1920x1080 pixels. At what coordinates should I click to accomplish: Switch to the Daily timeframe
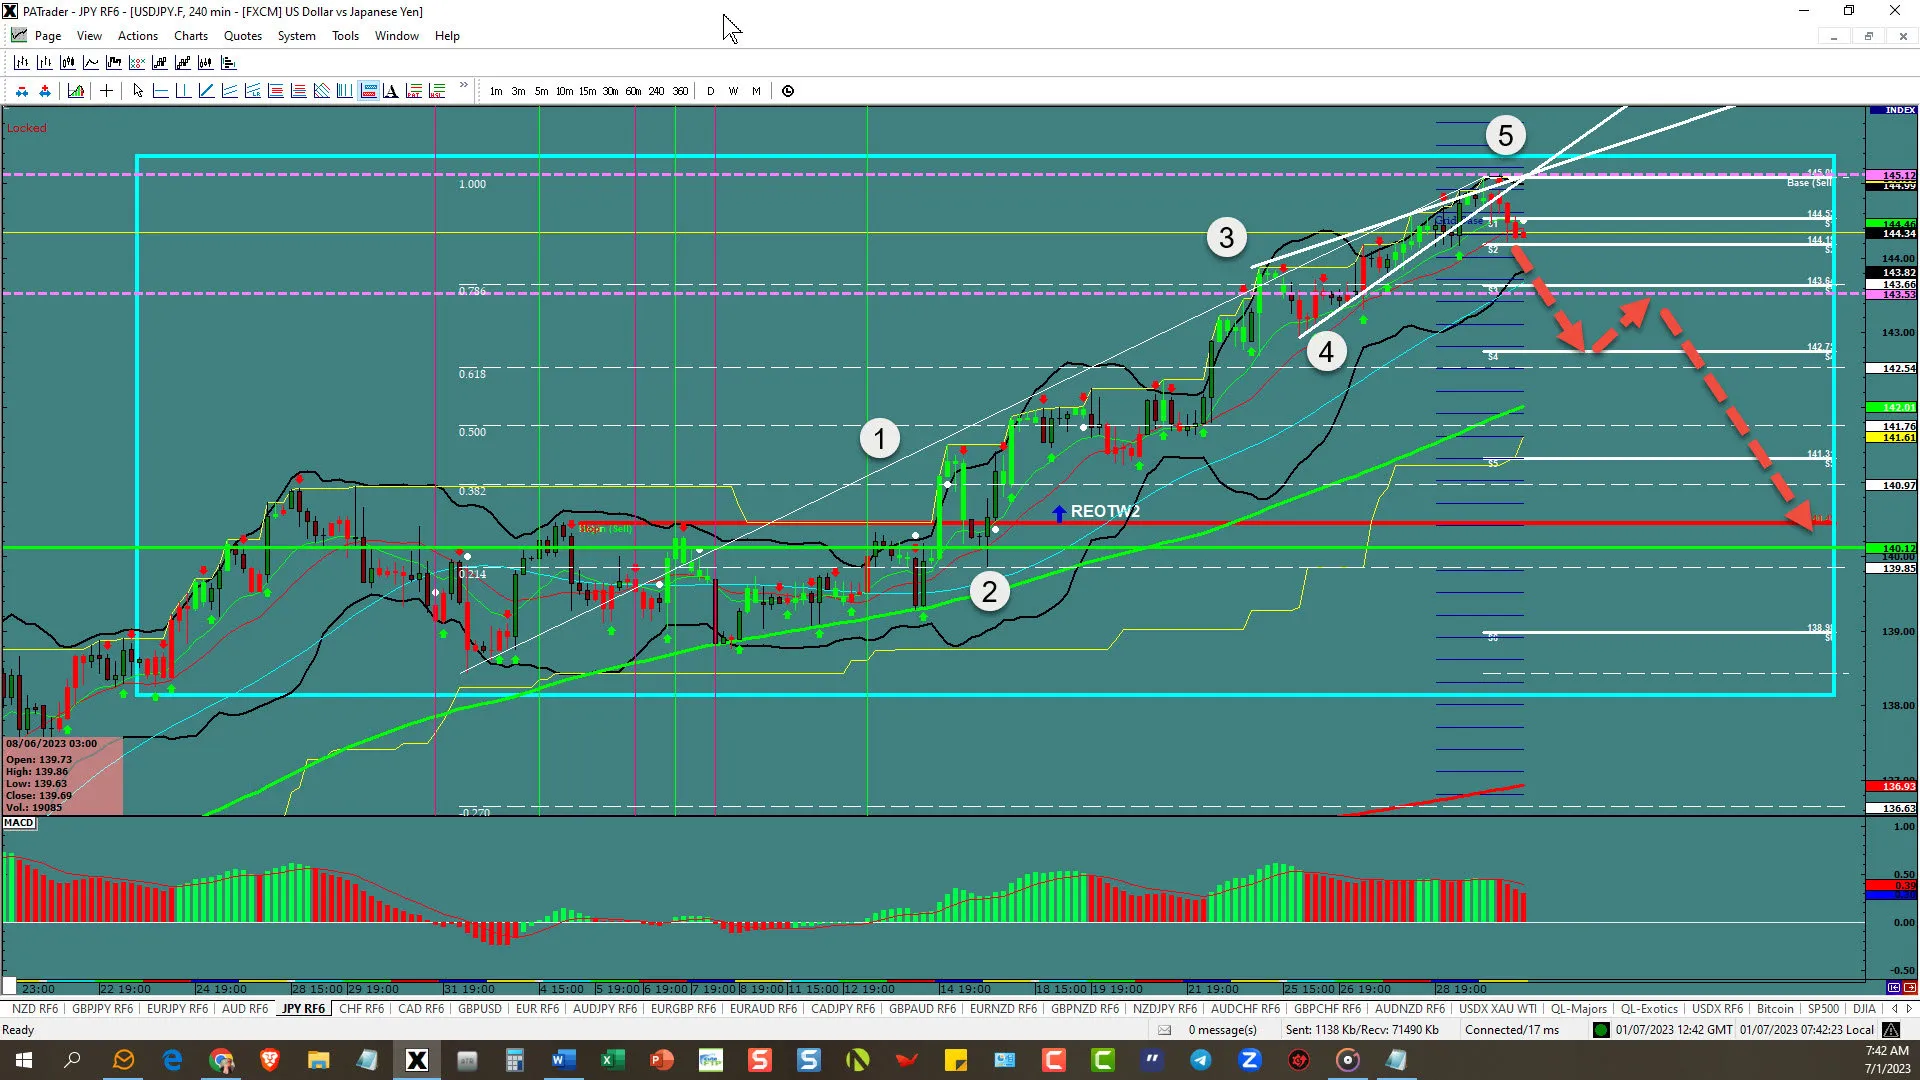(711, 91)
